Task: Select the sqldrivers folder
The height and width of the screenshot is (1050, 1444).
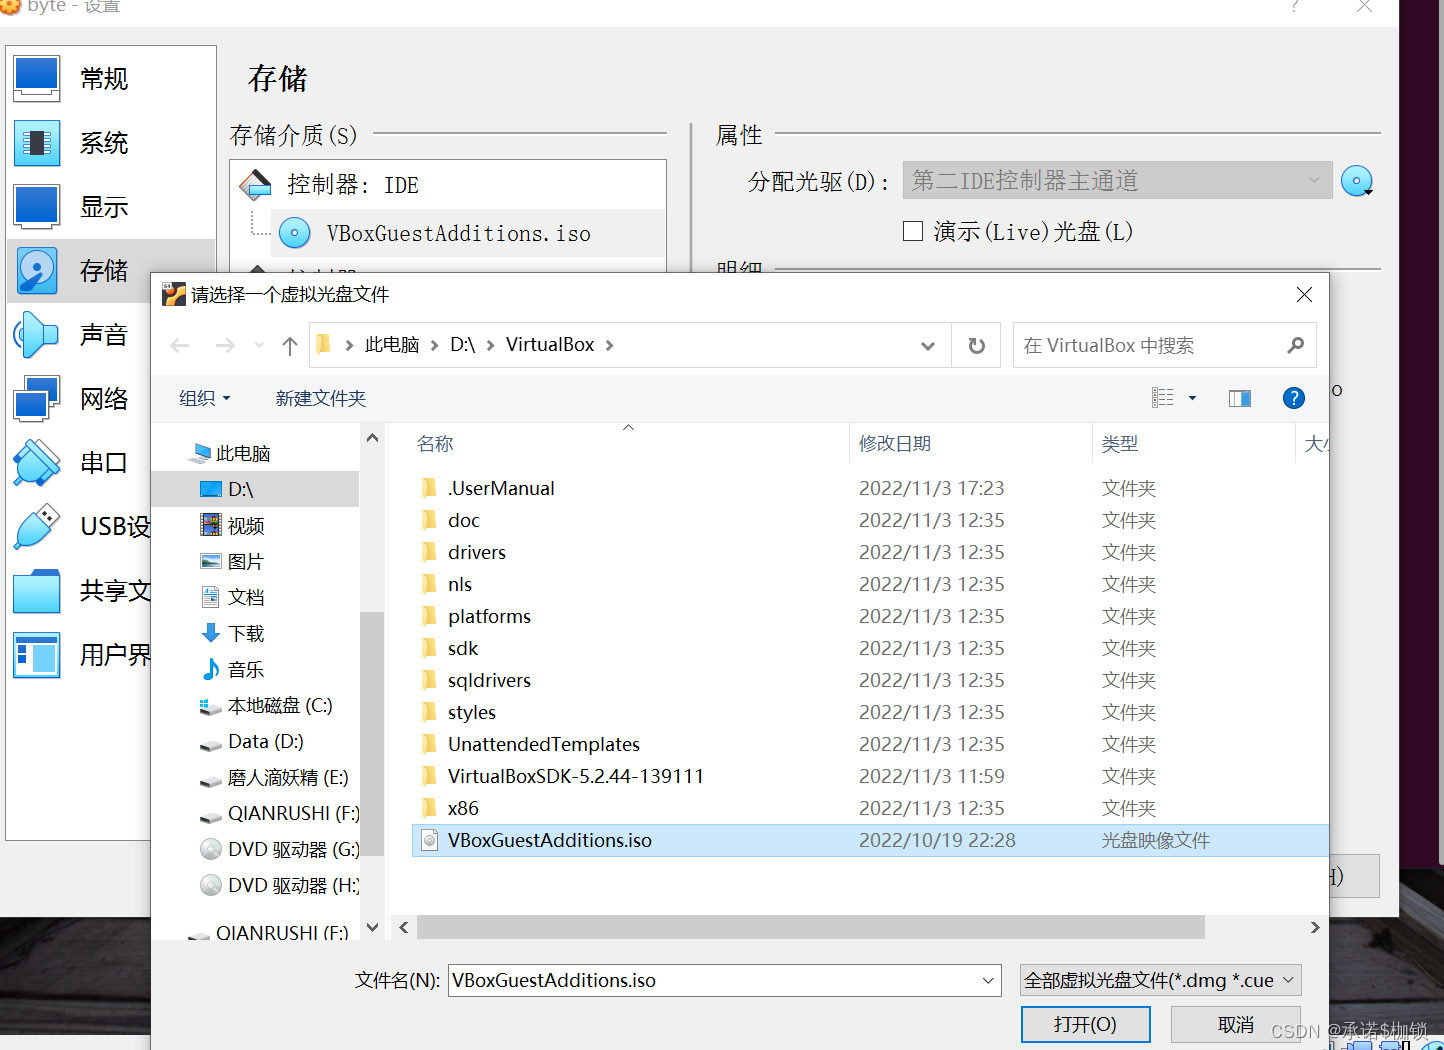Action: 489,680
